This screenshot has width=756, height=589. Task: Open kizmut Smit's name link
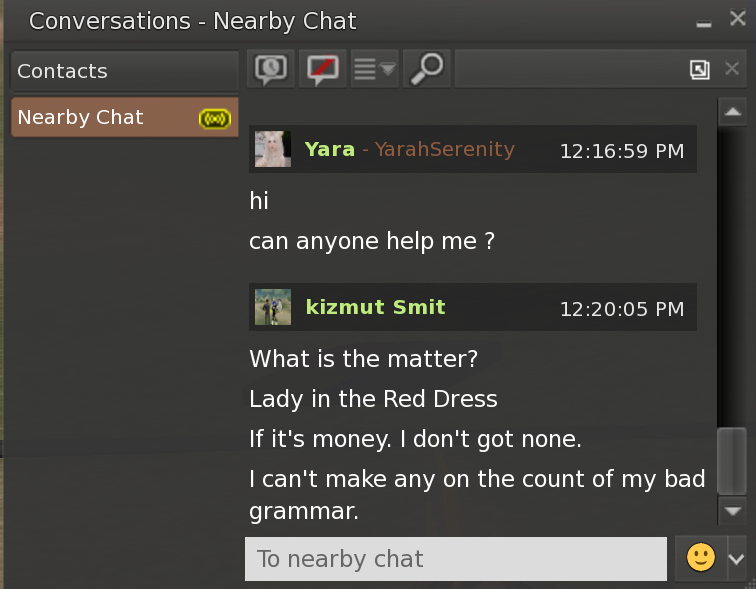(375, 307)
